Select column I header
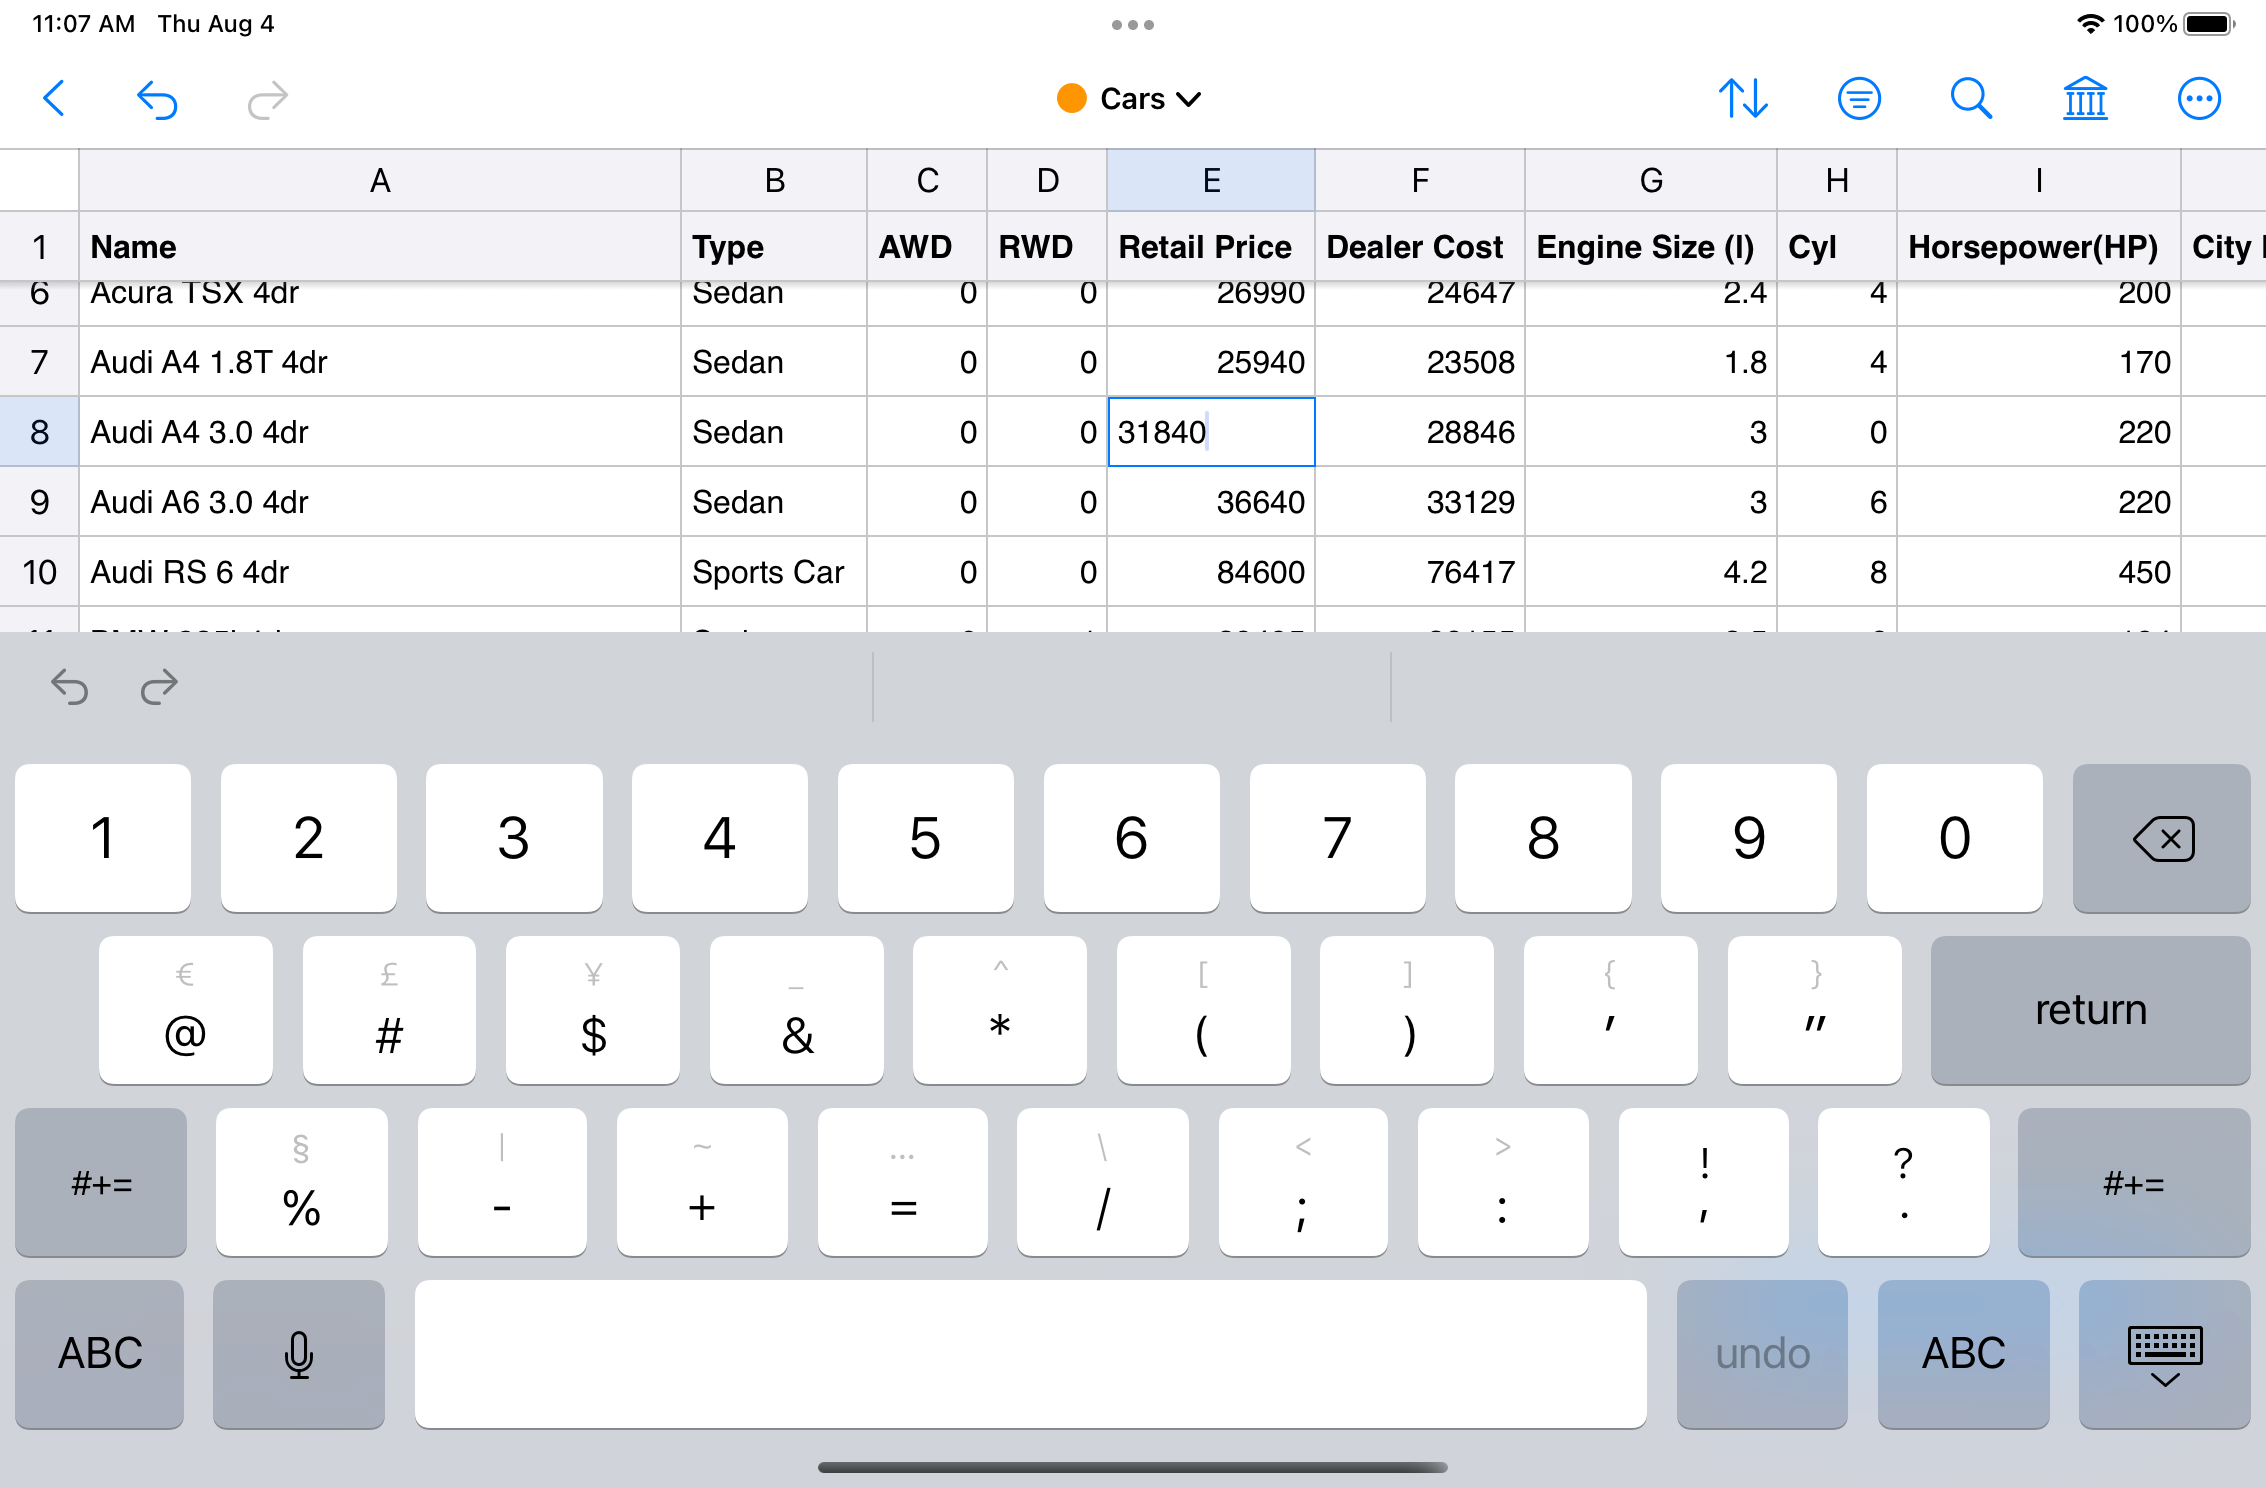Viewport: 2266px width, 1488px height. [x=2039, y=181]
